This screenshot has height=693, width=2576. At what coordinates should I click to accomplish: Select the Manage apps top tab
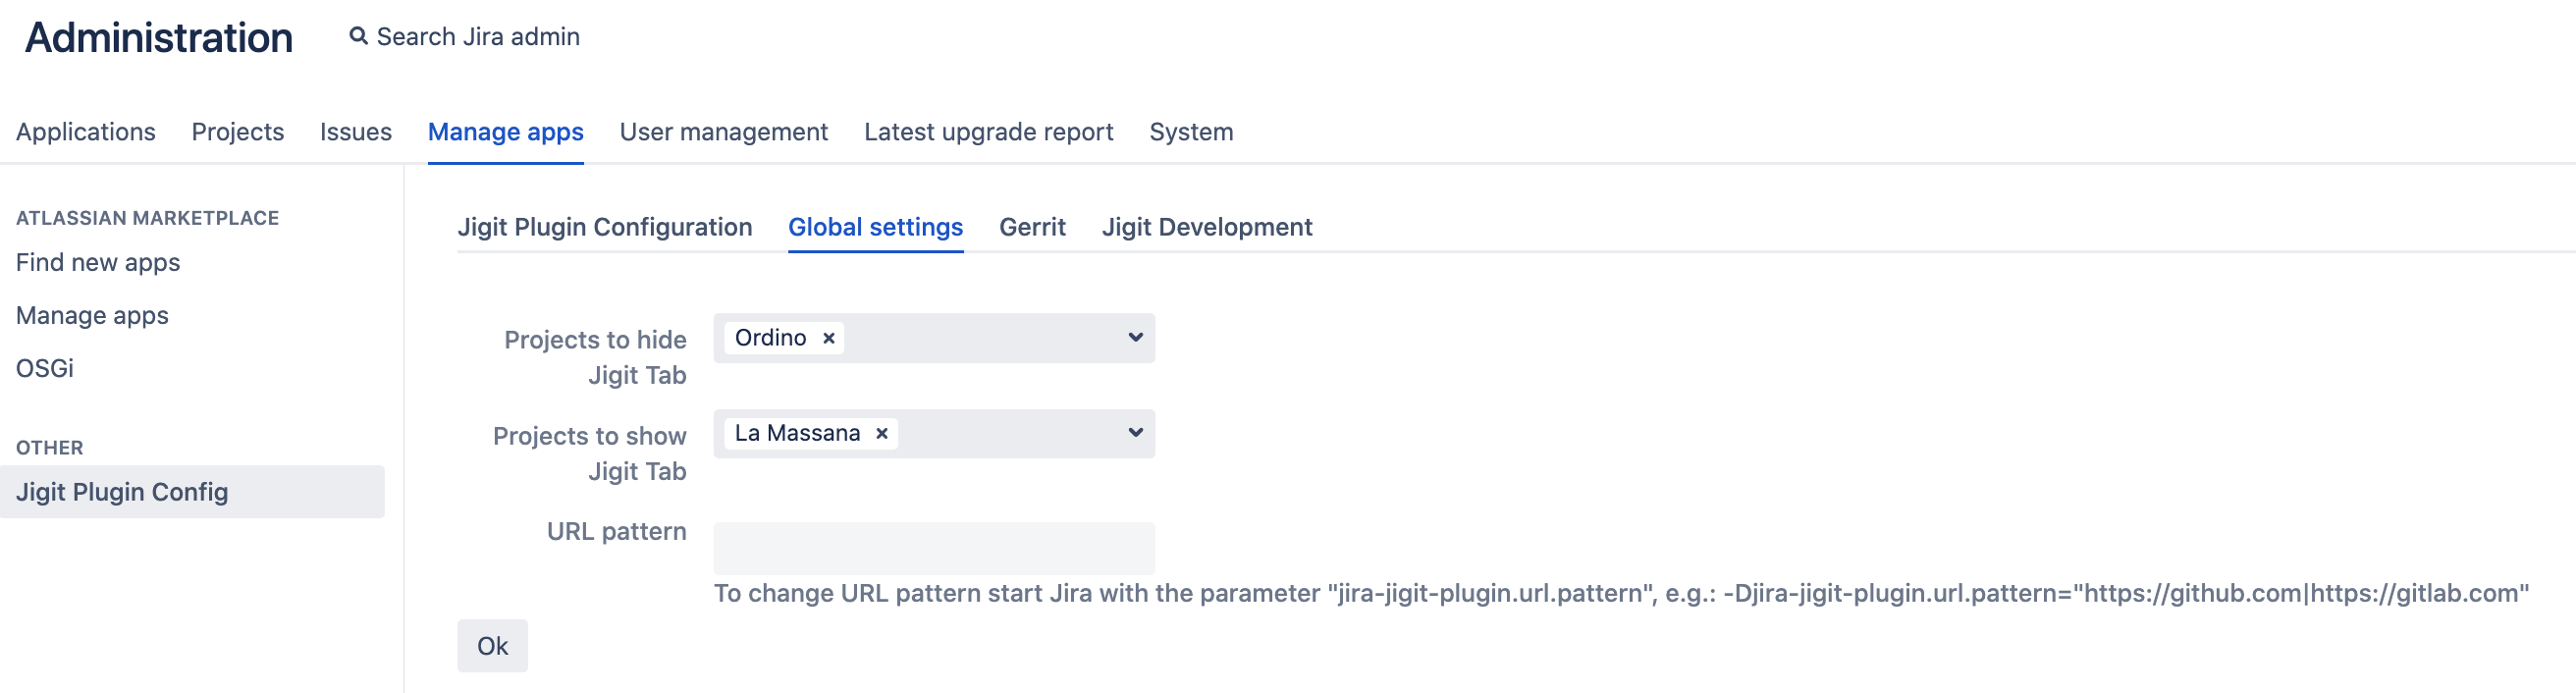(x=506, y=132)
